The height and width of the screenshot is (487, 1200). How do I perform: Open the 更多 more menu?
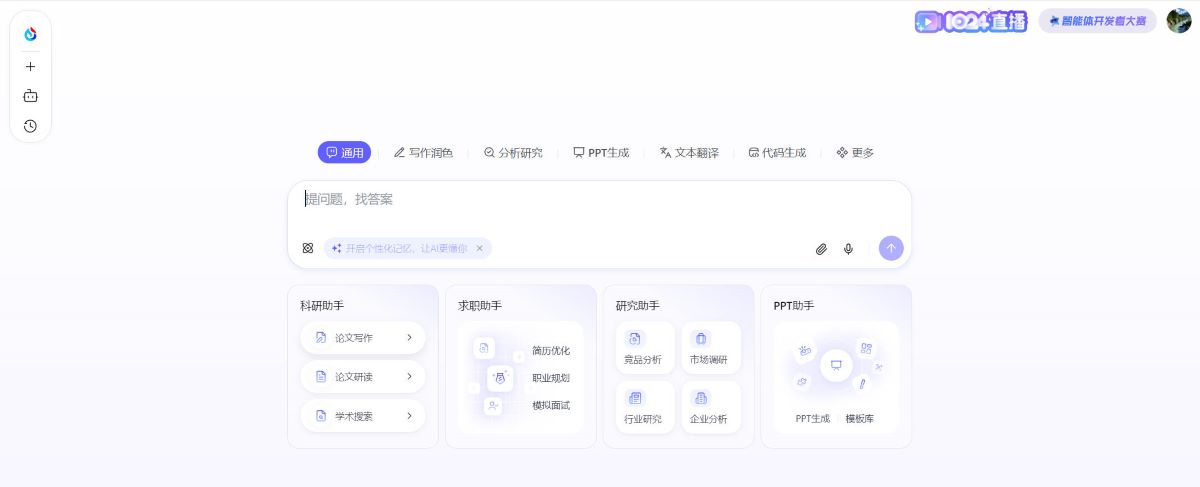(855, 153)
